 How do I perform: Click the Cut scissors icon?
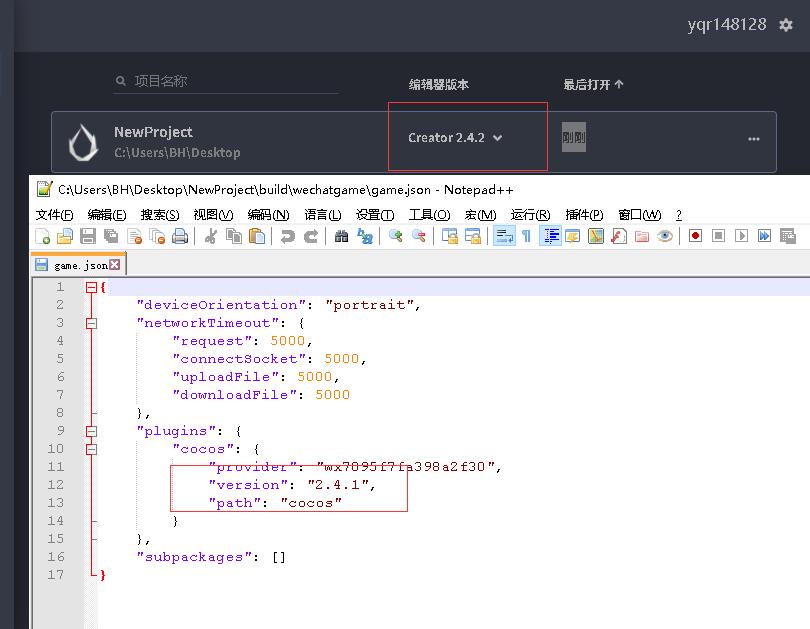(x=211, y=236)
